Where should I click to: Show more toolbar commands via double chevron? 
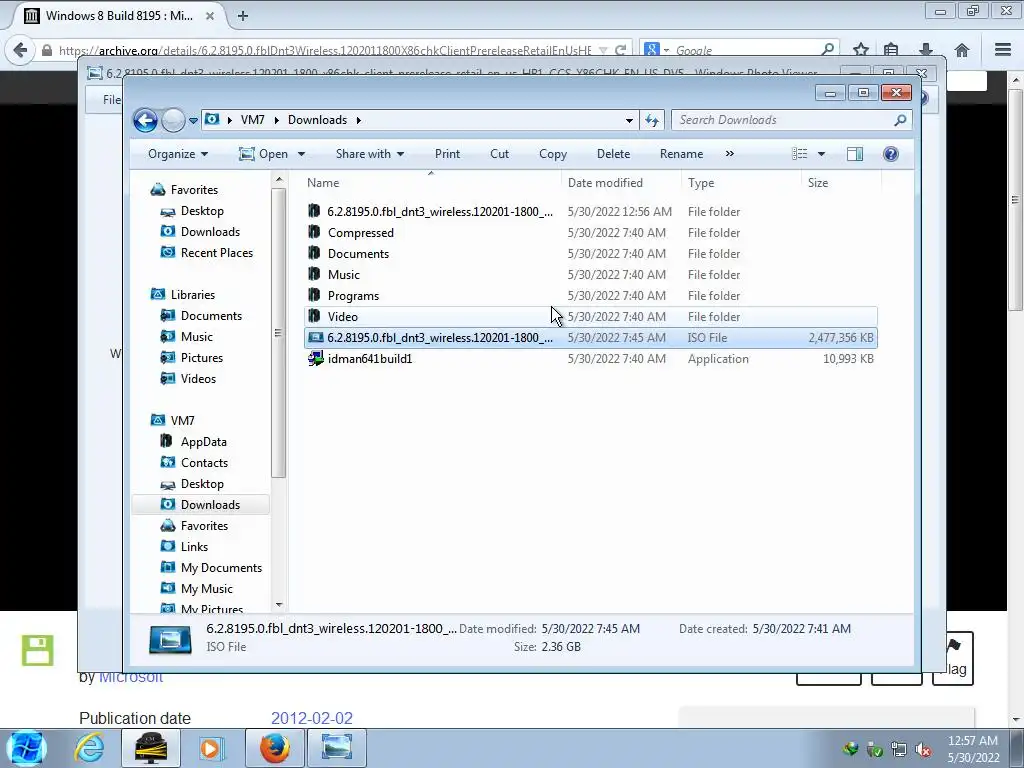(x=729, y=154)
